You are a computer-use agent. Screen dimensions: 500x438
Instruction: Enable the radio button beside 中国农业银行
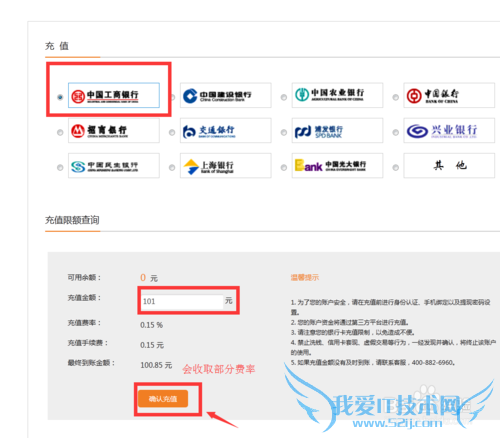[x=284, y=97]
